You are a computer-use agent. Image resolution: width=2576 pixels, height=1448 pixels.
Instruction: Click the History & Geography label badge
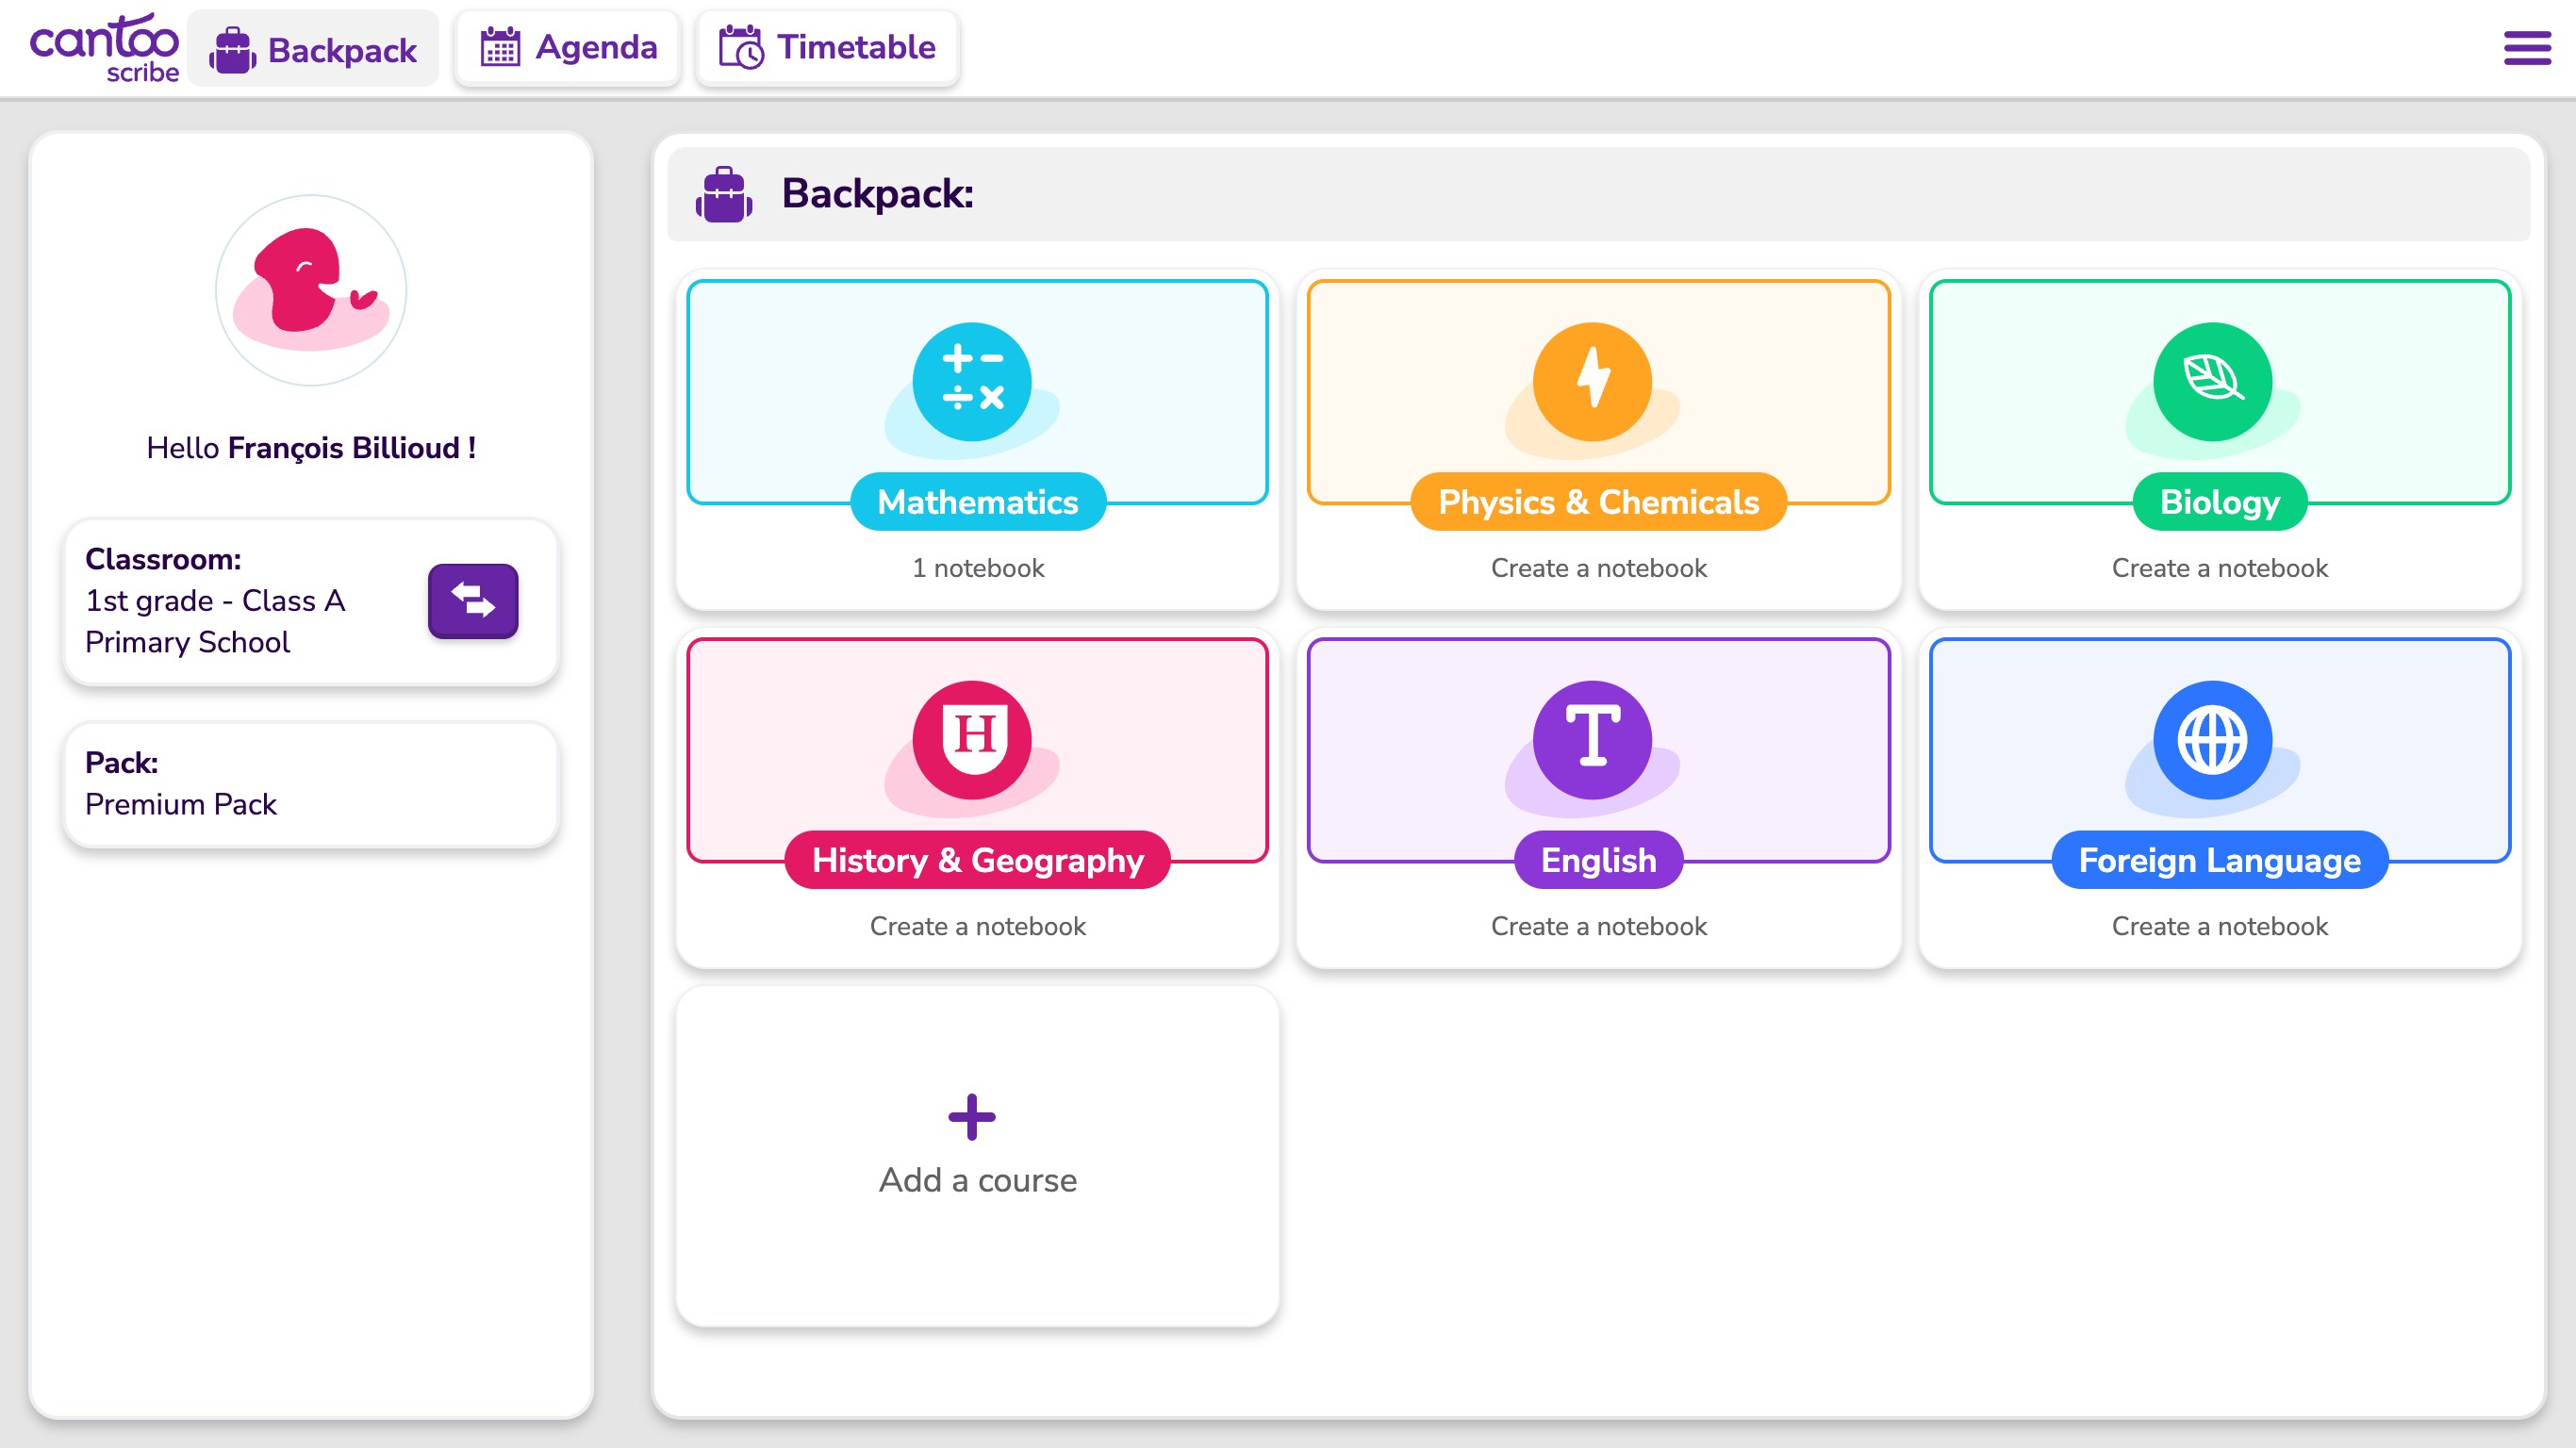[x=977, y=860]
